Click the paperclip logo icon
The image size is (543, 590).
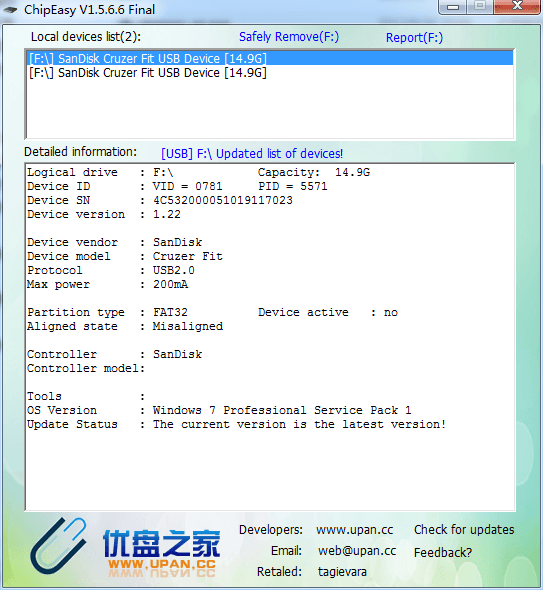tap(58, 545)
